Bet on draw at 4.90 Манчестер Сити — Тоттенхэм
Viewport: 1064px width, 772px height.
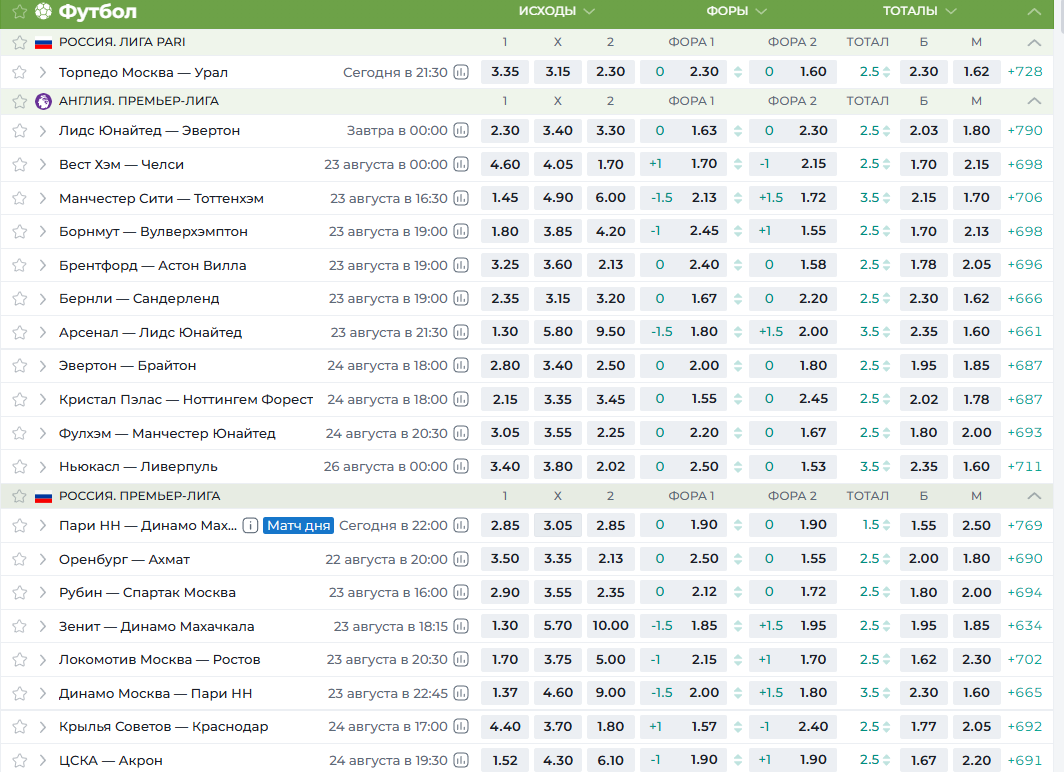click(558, 198)
